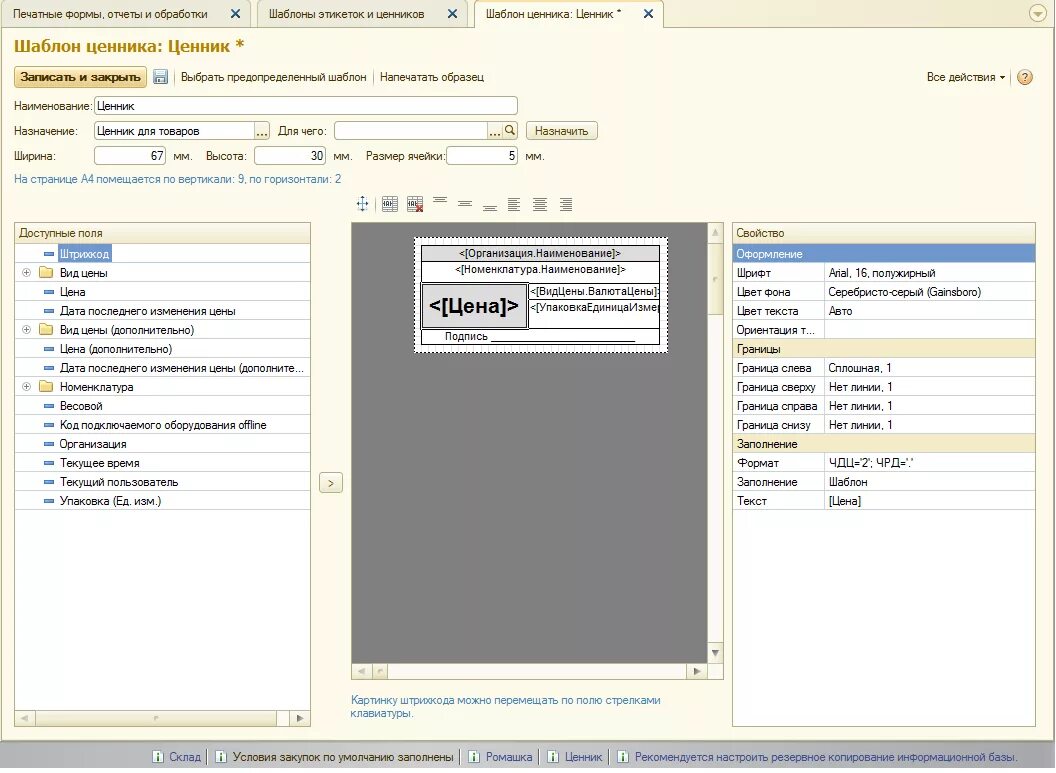This screenshot has height=773, width=1056.
Task: Align cell text to vertical middle
Action: (465, 204)
